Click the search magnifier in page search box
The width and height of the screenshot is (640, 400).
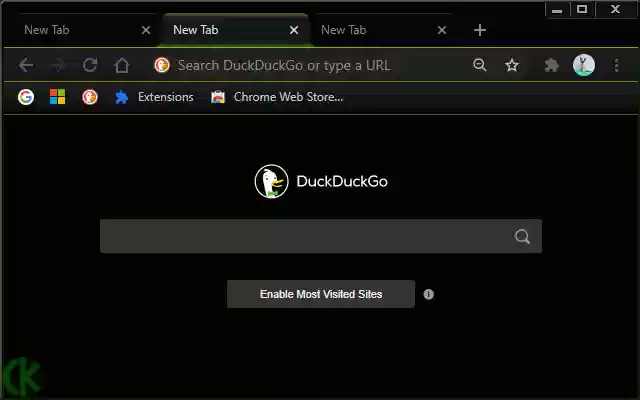click(x=522, y=236)
